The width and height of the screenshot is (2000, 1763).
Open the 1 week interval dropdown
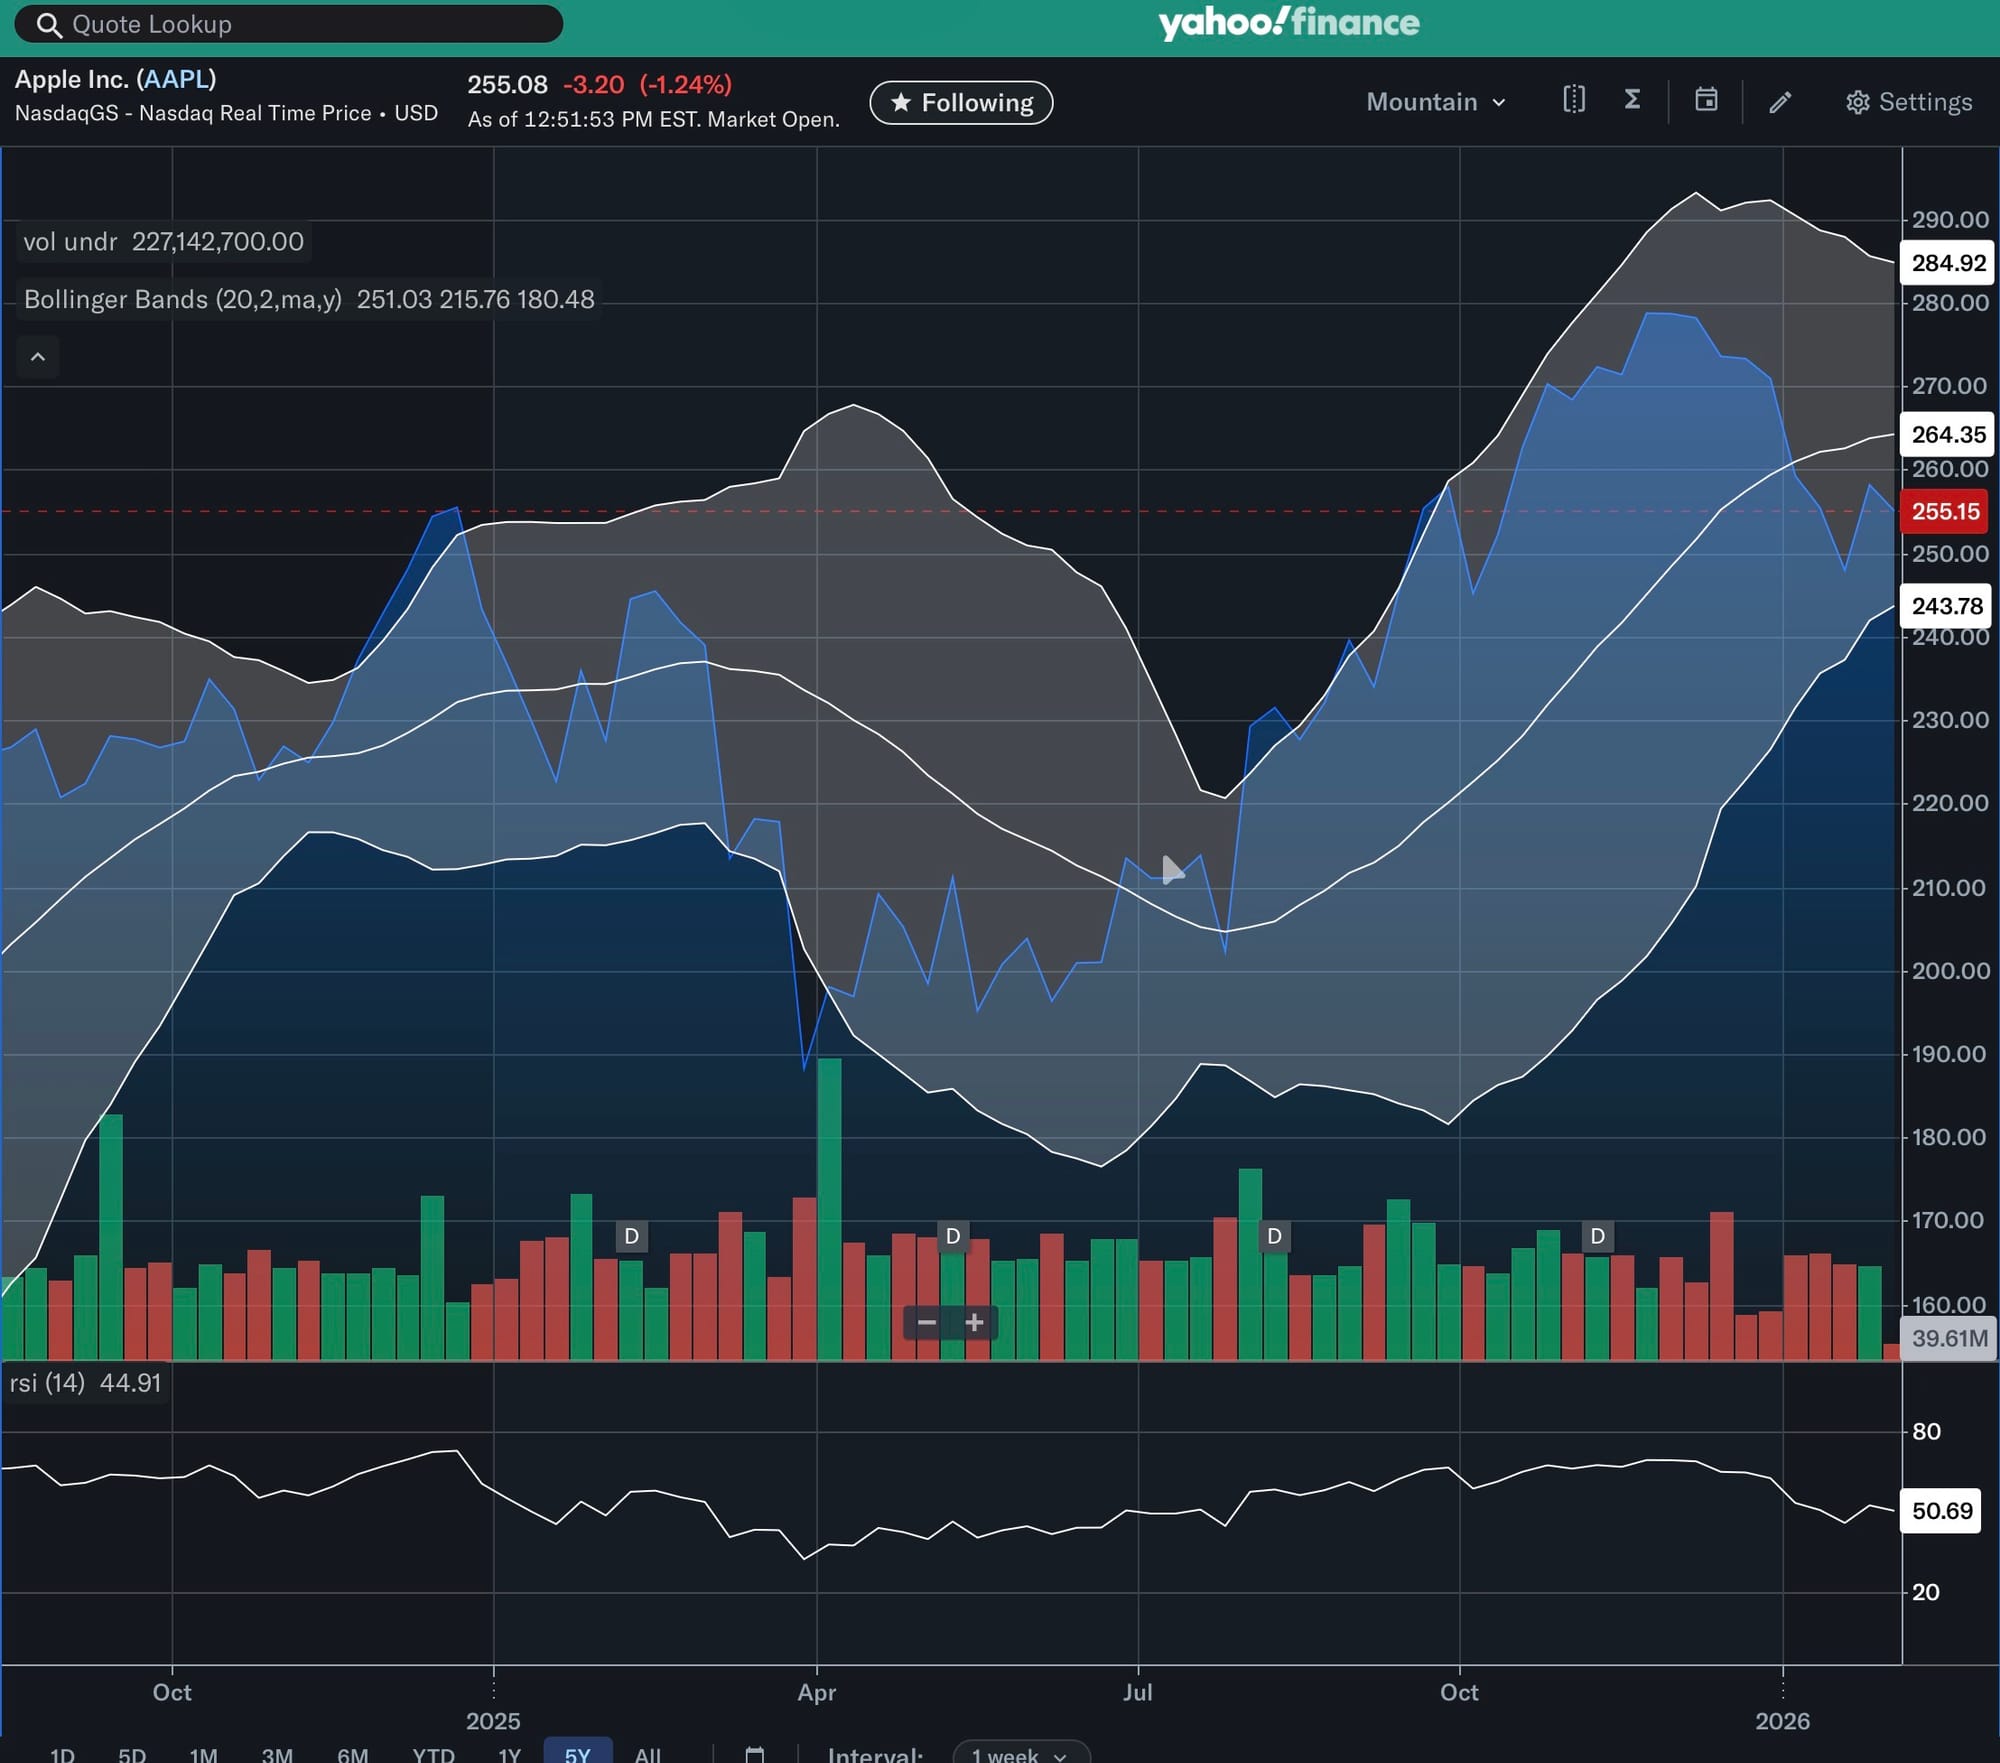point(1019,1754)
